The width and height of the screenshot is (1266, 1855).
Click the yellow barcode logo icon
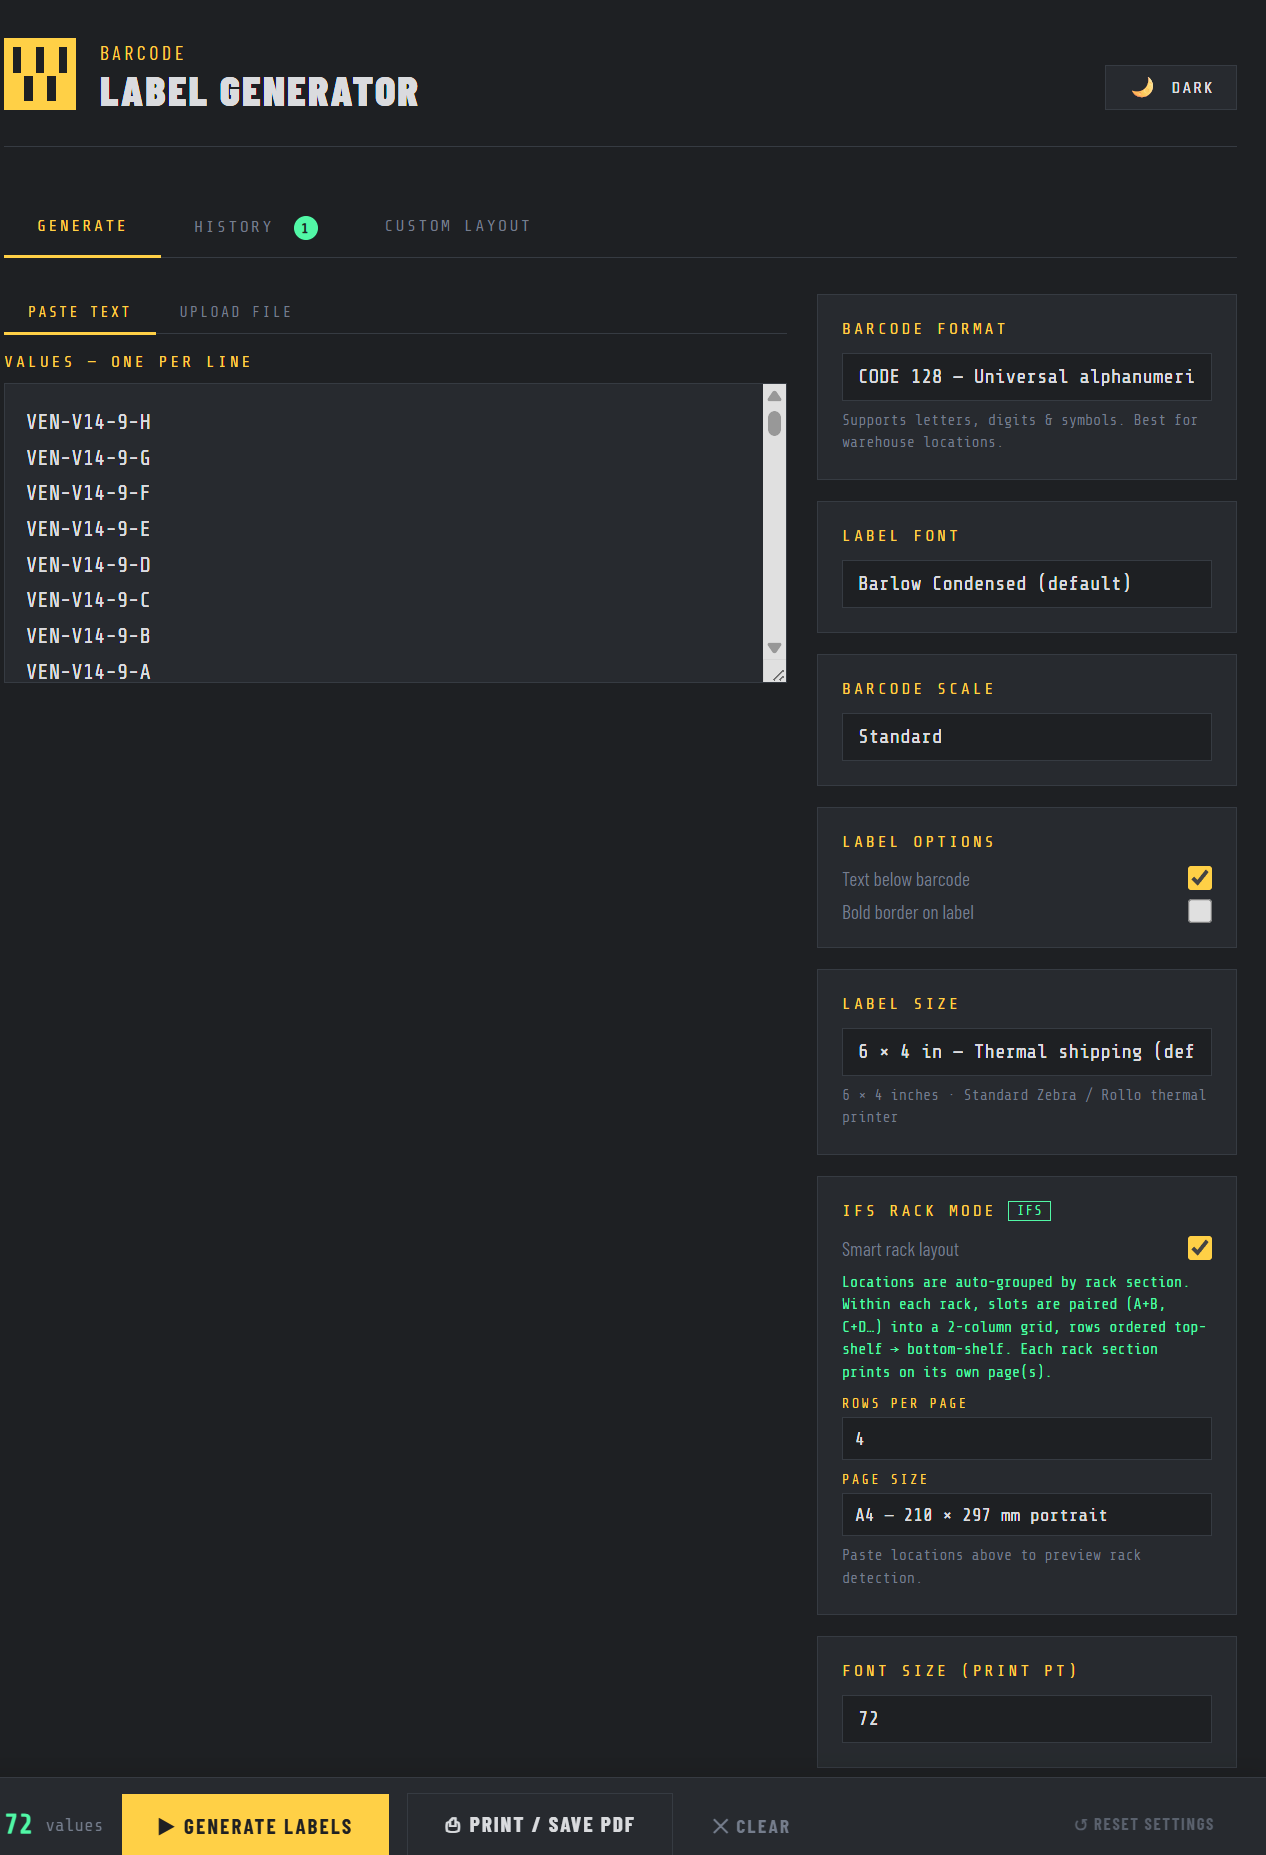coord(40,74)
